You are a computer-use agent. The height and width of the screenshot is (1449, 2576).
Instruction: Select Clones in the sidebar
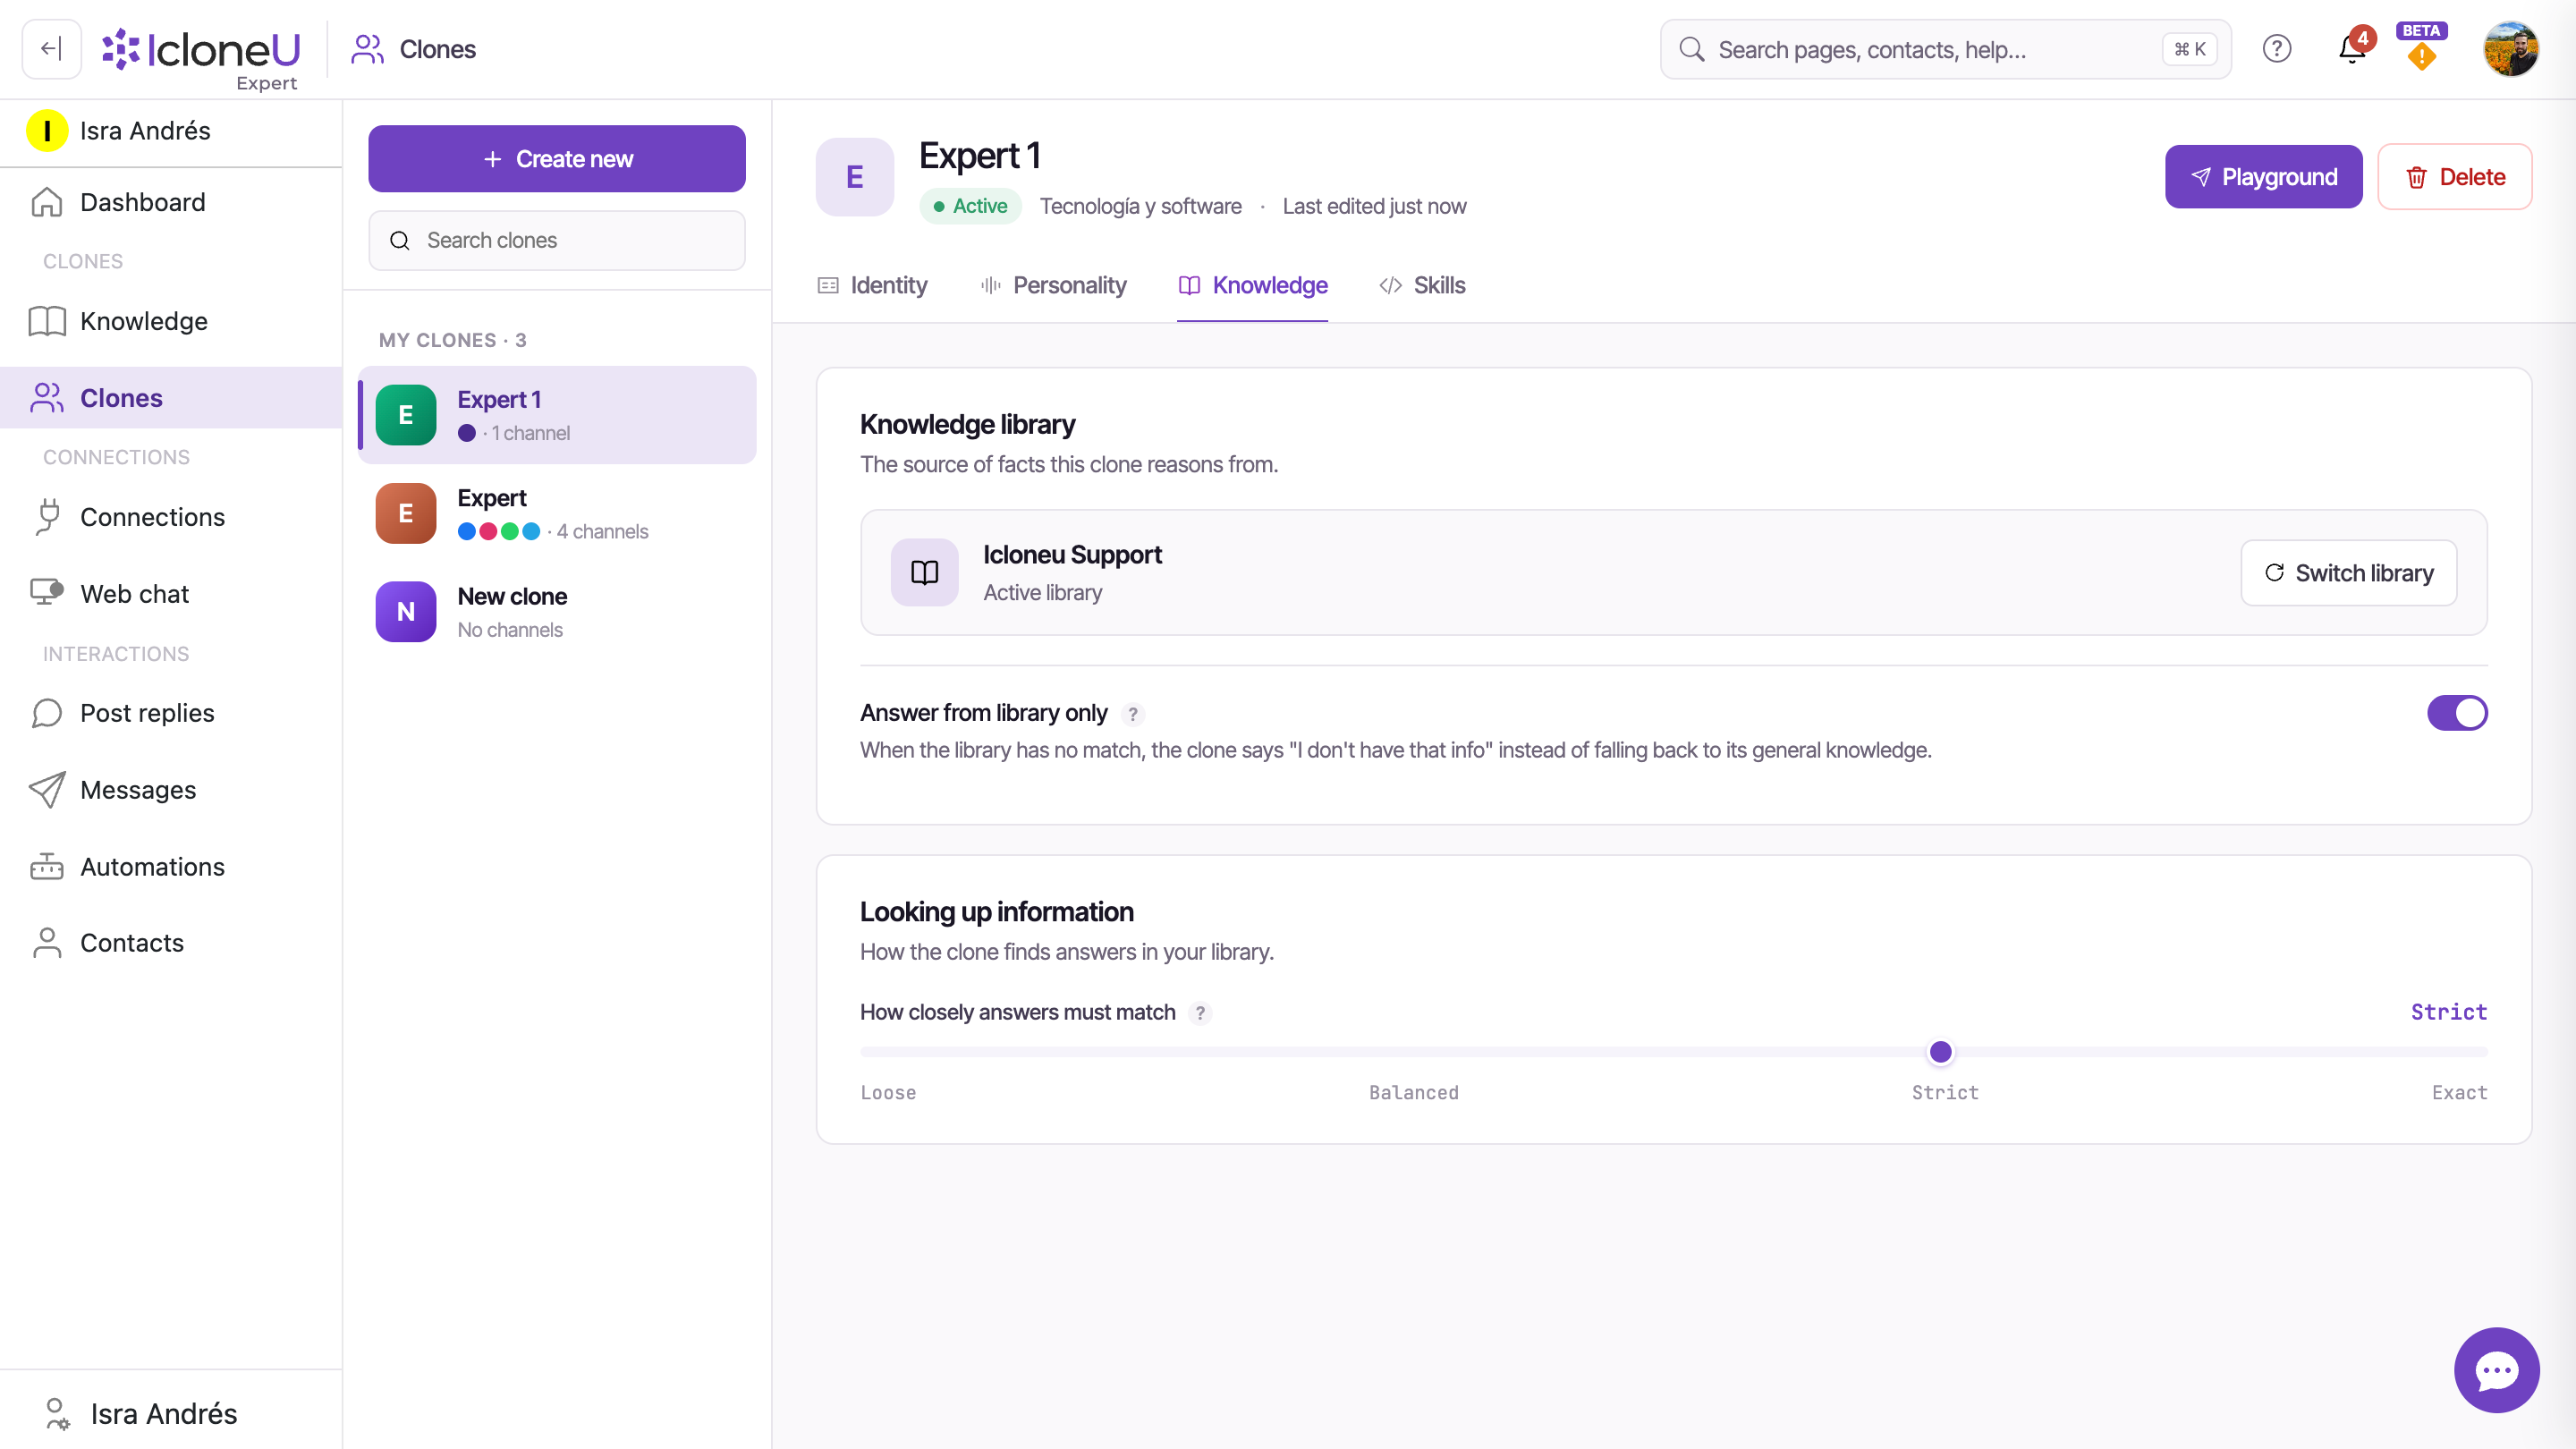point(171,398)
